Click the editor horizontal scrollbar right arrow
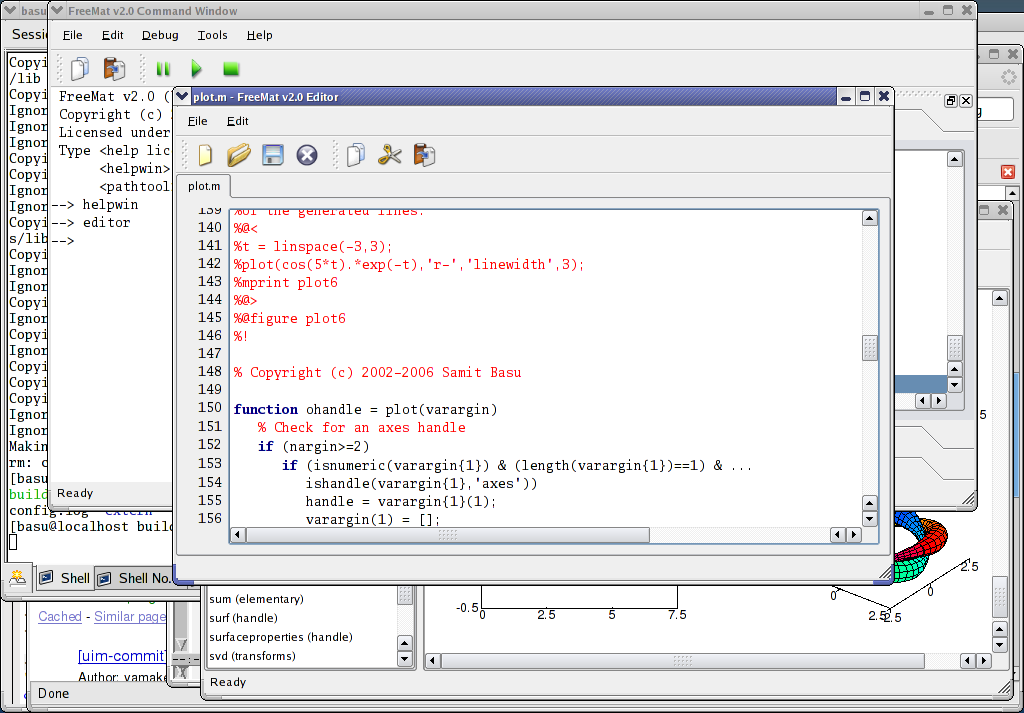 pos(854,535)
